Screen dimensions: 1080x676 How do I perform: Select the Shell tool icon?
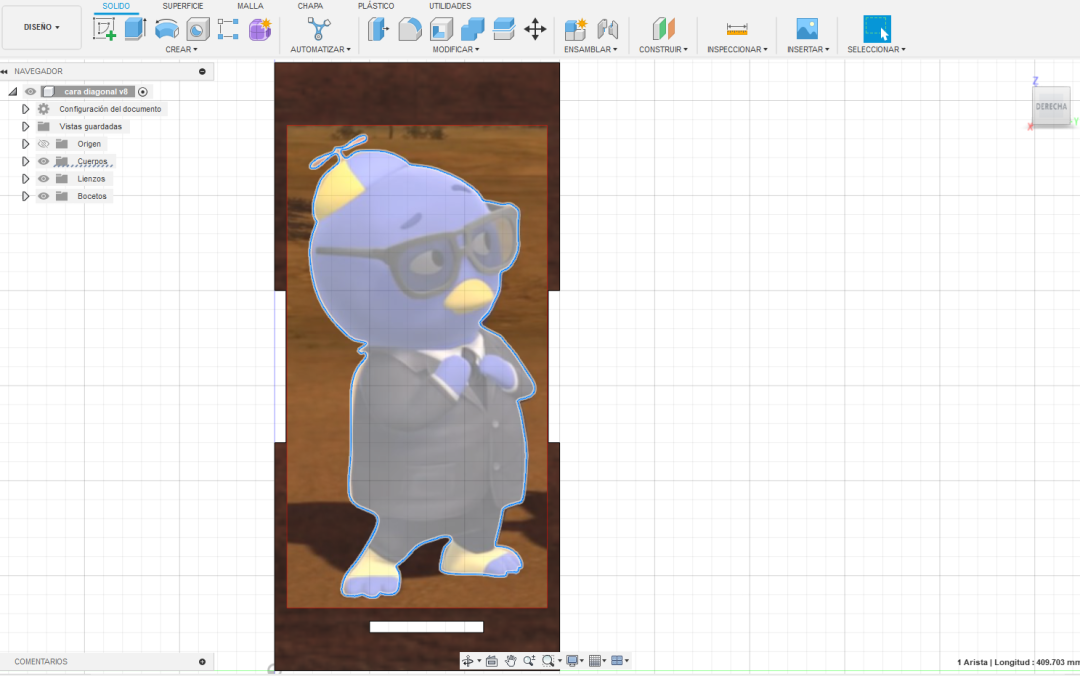coord(441,29)
